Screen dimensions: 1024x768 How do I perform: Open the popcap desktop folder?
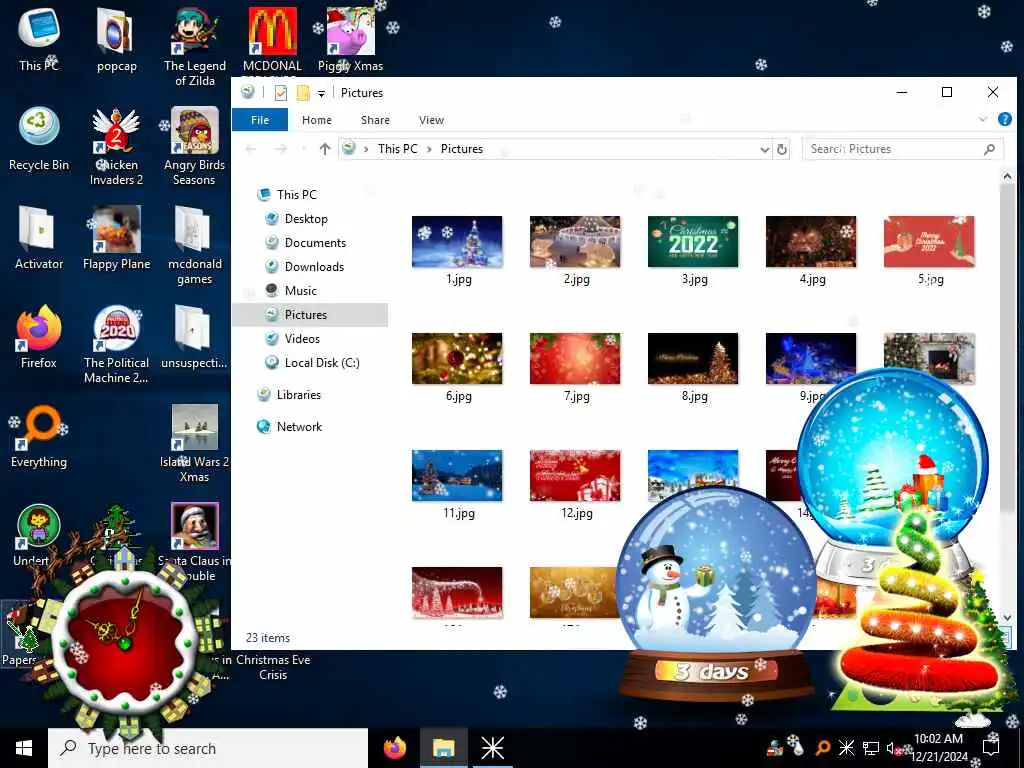[116, 38]
